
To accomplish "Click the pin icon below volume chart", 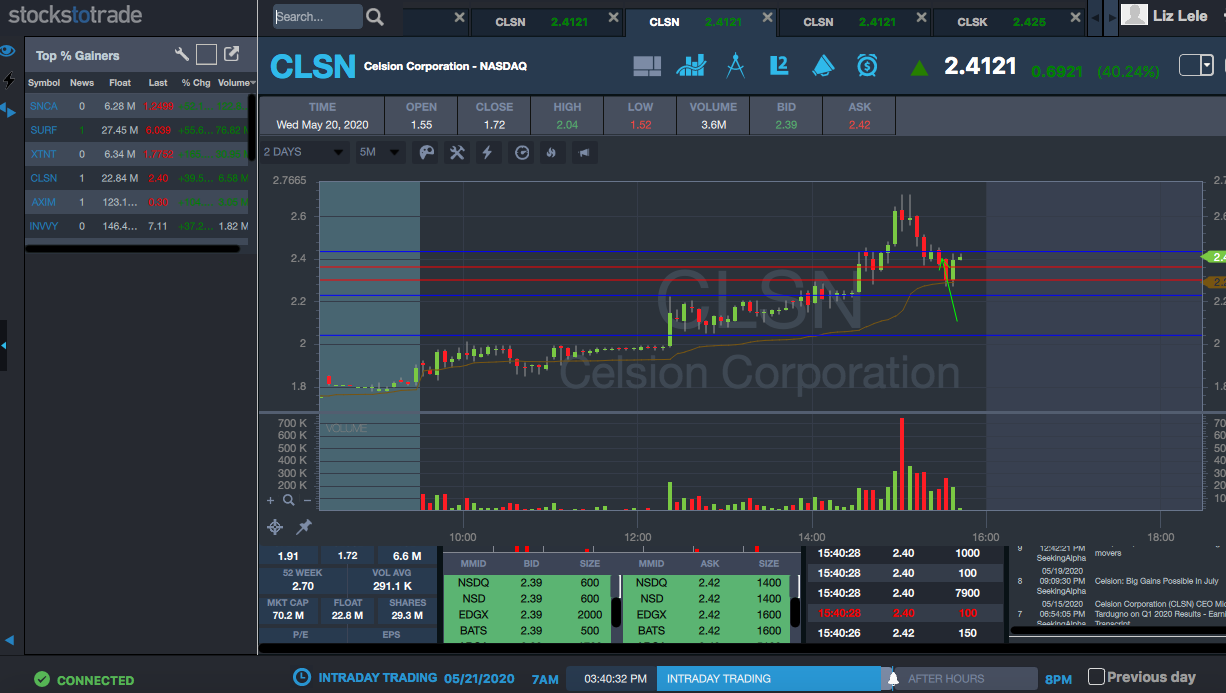I will 304,526.
